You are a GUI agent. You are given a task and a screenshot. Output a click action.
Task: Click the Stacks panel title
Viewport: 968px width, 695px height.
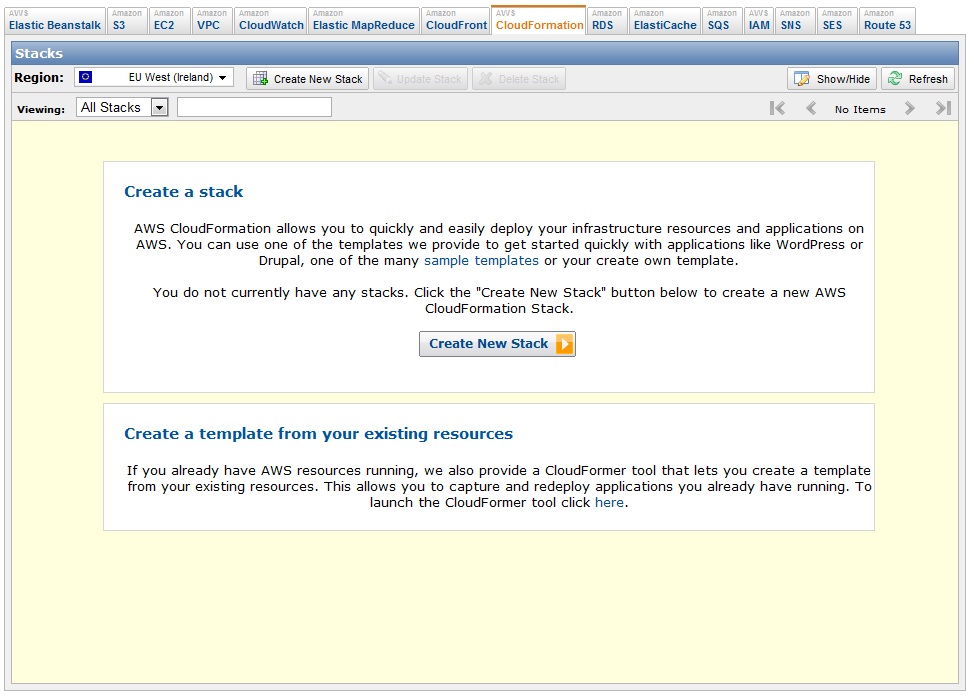(39, 53)
